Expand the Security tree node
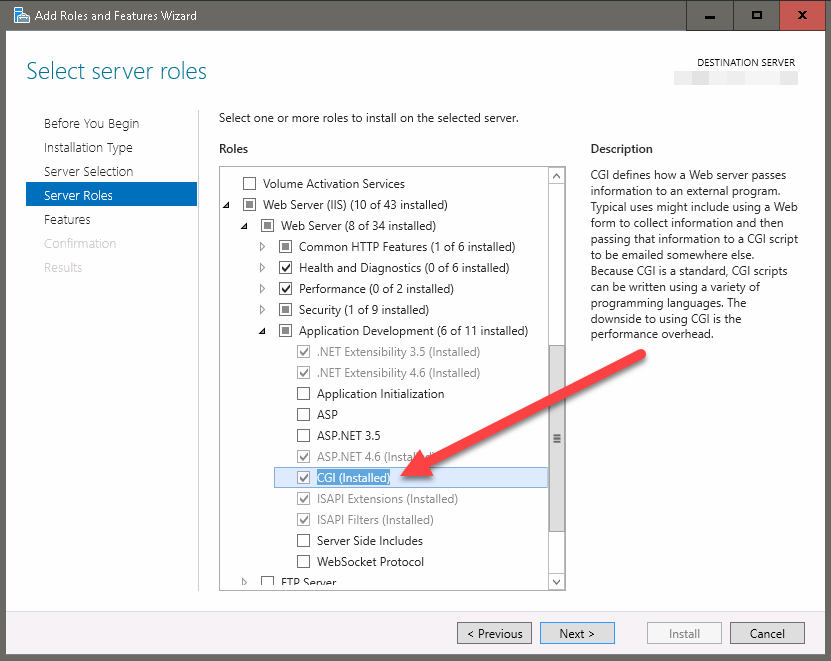The width and height of the screenshot is (831, 661). coord(263,310)
